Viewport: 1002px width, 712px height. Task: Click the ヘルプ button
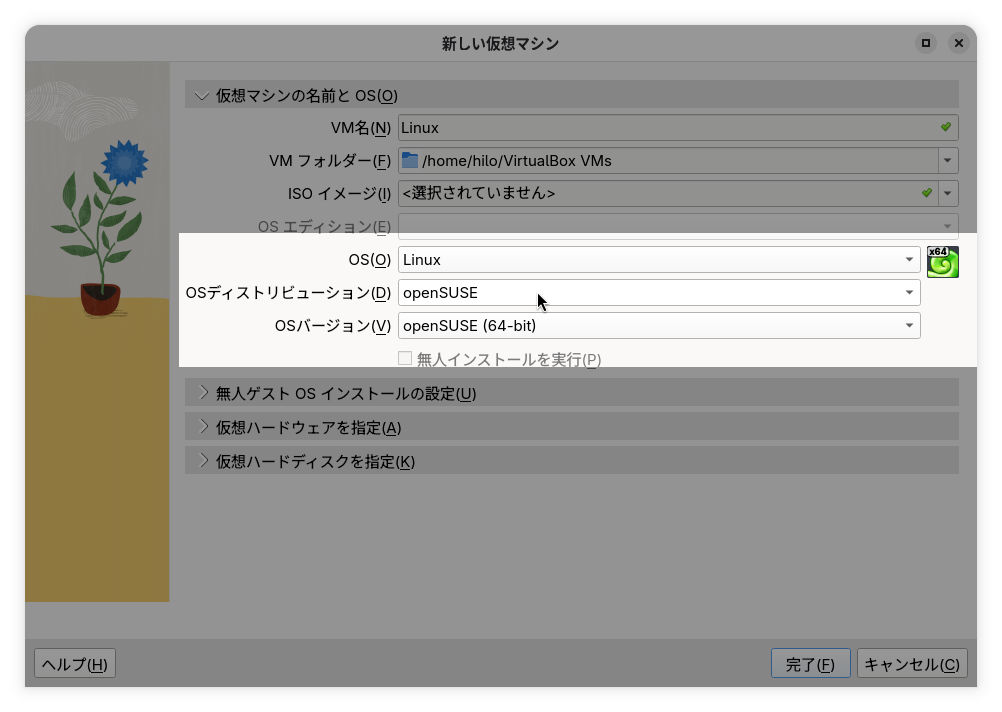click(x=75, y=664)
